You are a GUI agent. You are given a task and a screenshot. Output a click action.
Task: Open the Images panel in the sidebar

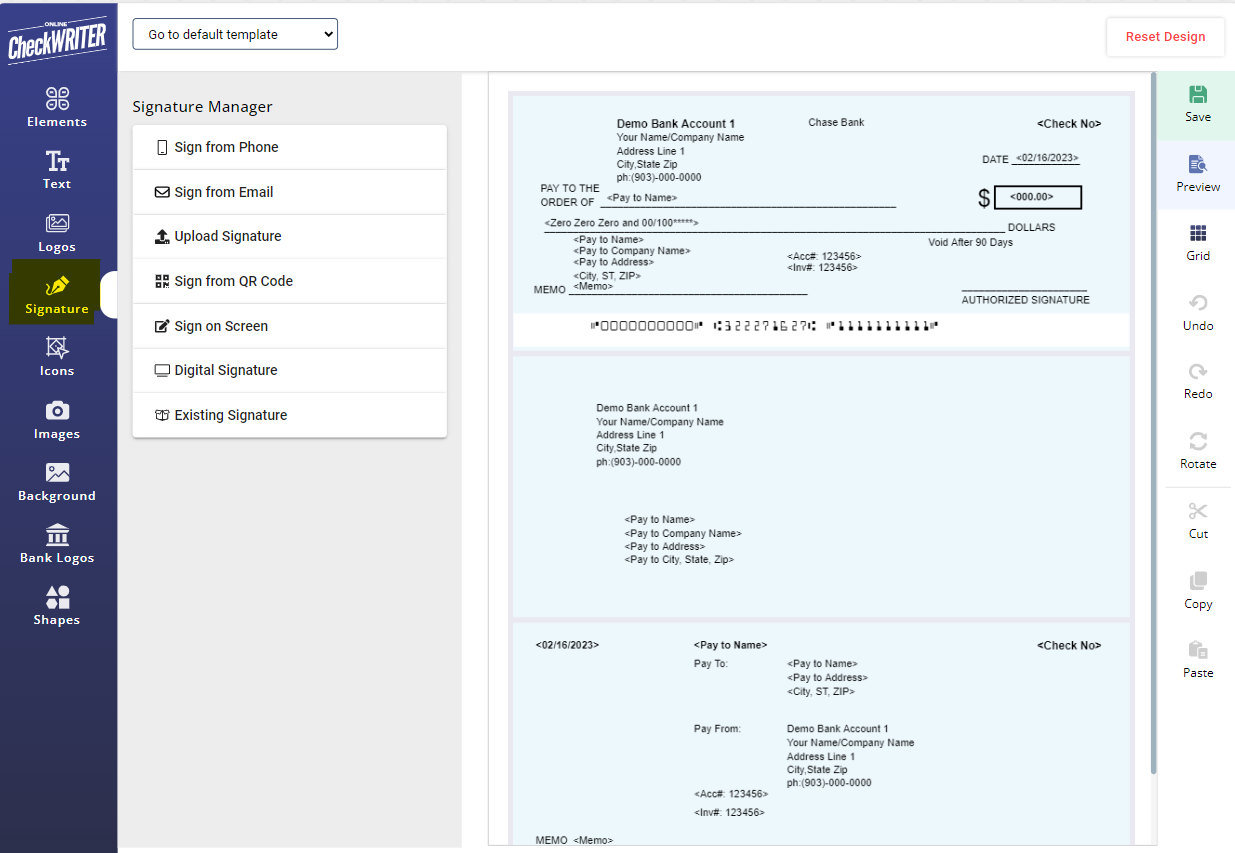point(57,419)
